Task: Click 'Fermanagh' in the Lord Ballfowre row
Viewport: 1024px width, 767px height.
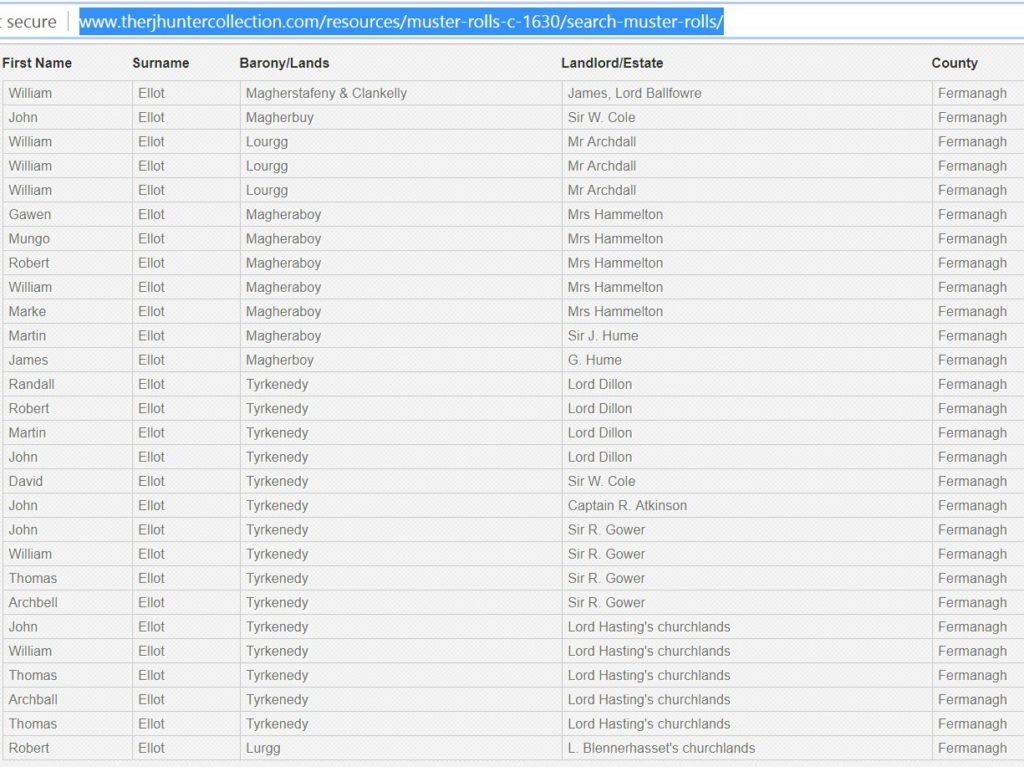Action: tap(972, 93)
